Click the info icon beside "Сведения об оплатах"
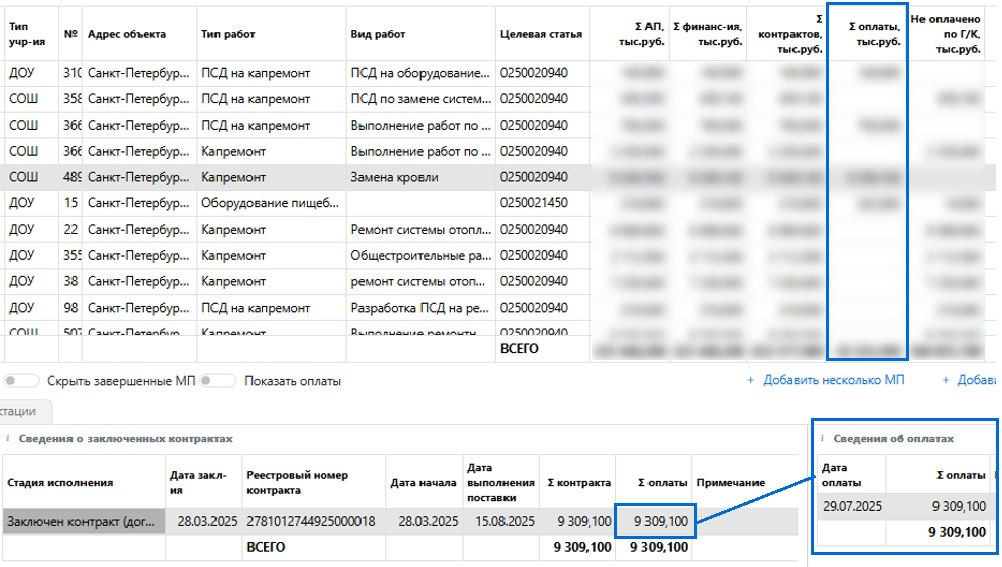Viewport: 1002px width, 567px height. 823,438
